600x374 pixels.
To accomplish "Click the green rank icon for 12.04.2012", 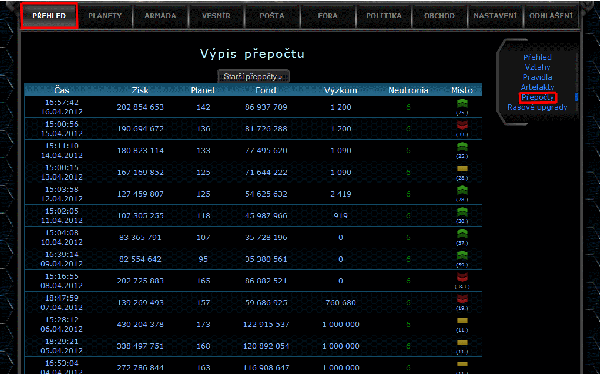I will pos(462,190).
